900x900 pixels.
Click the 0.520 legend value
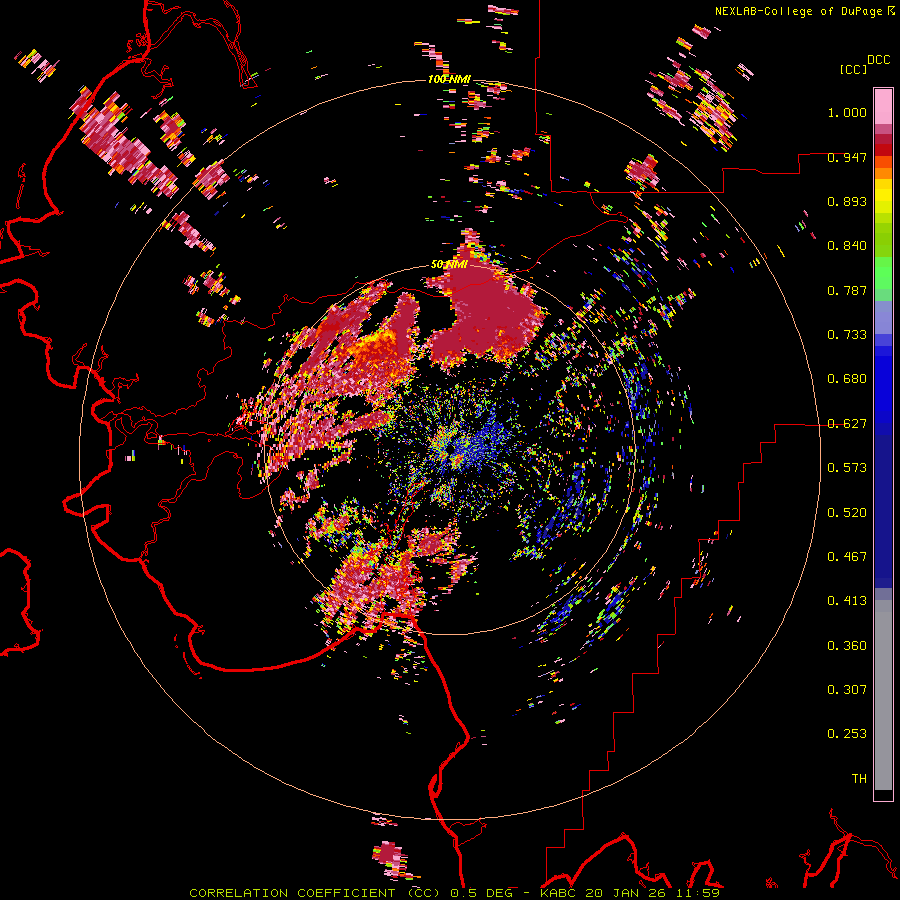(847, 513)
